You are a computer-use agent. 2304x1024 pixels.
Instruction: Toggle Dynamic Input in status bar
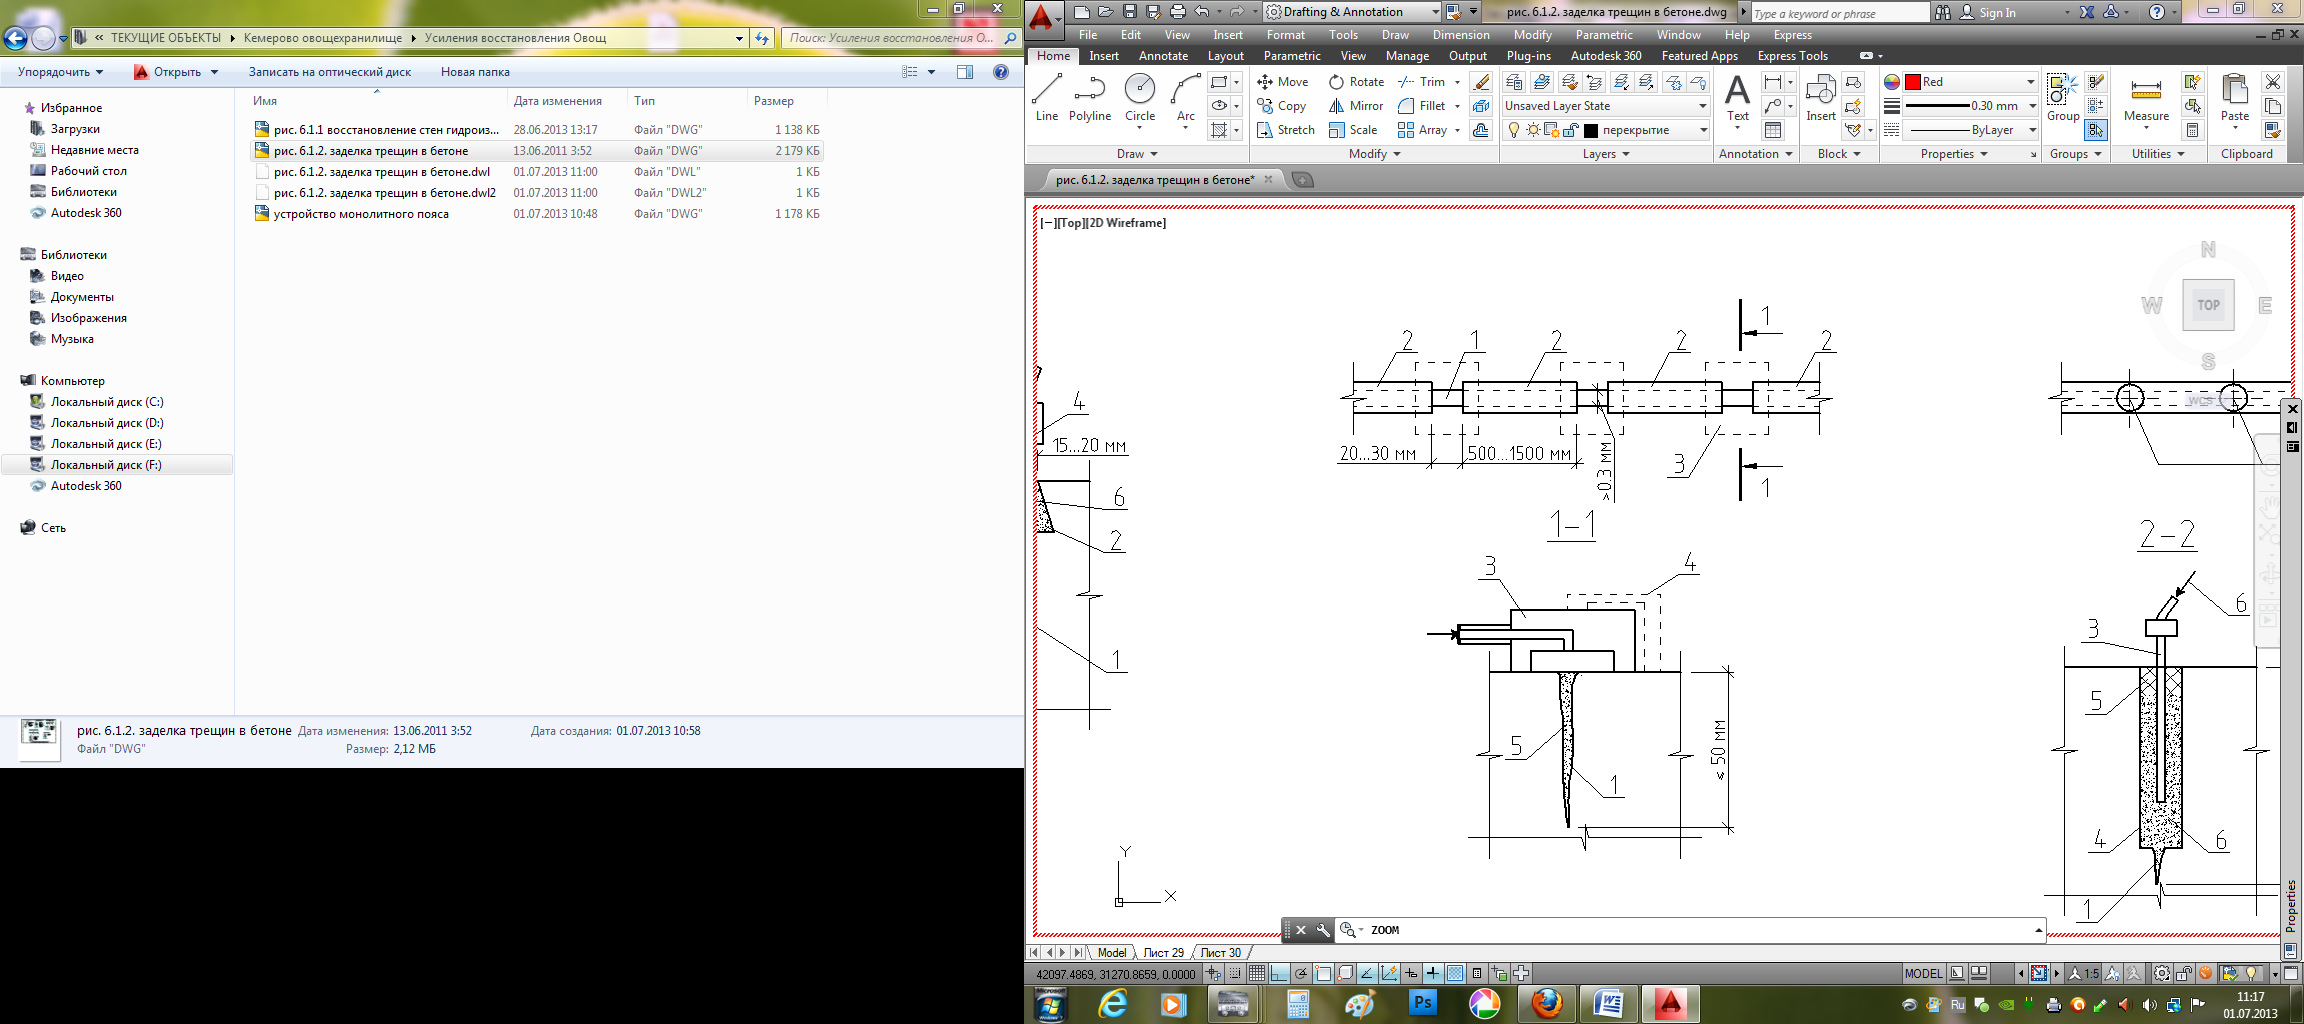(x=1411, y=973)
